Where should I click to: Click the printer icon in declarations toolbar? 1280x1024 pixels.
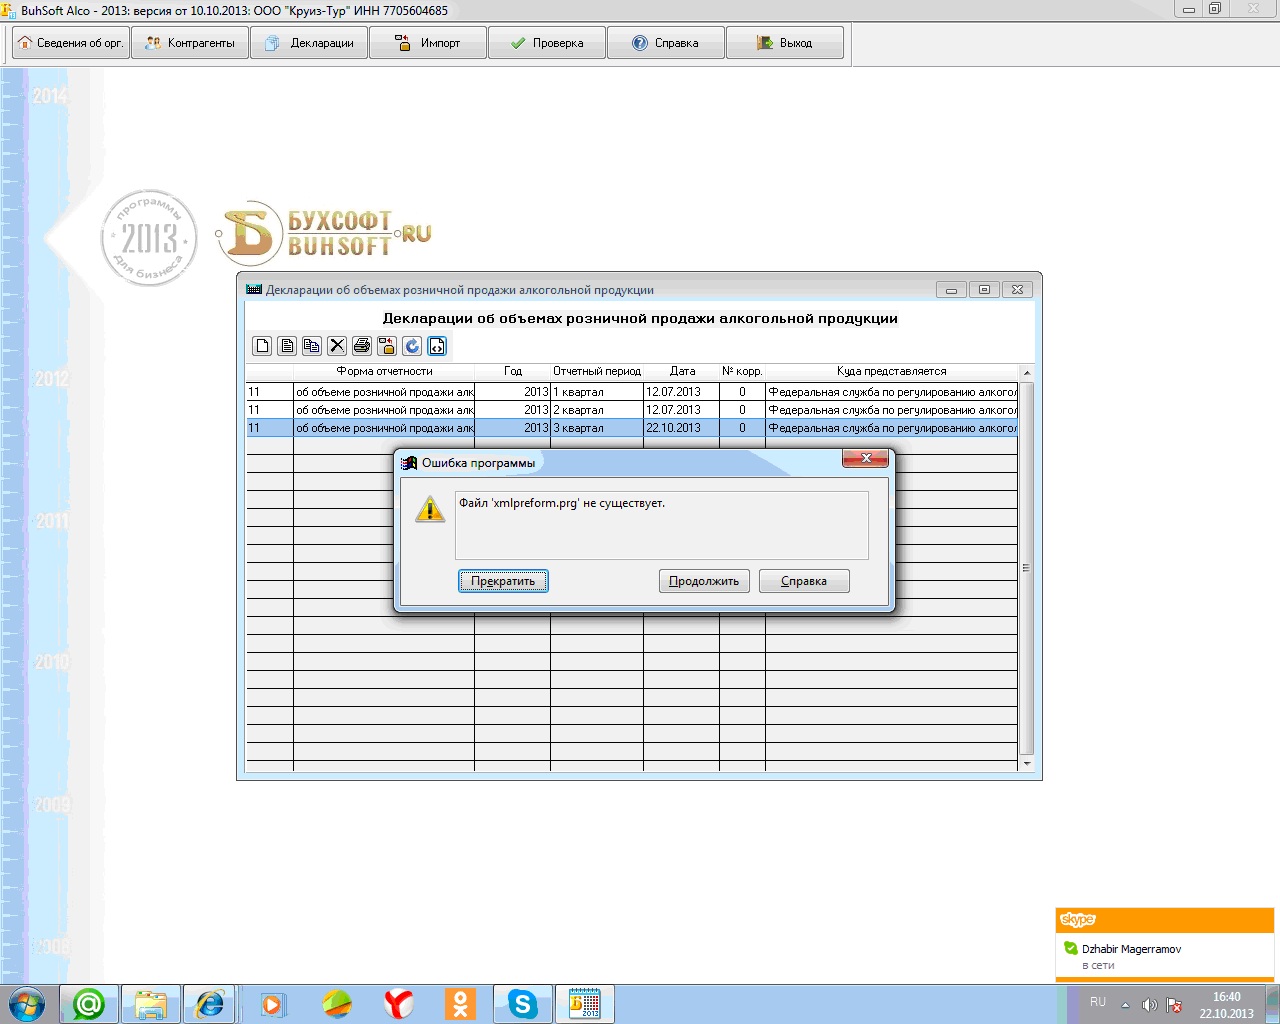point(362,346)
